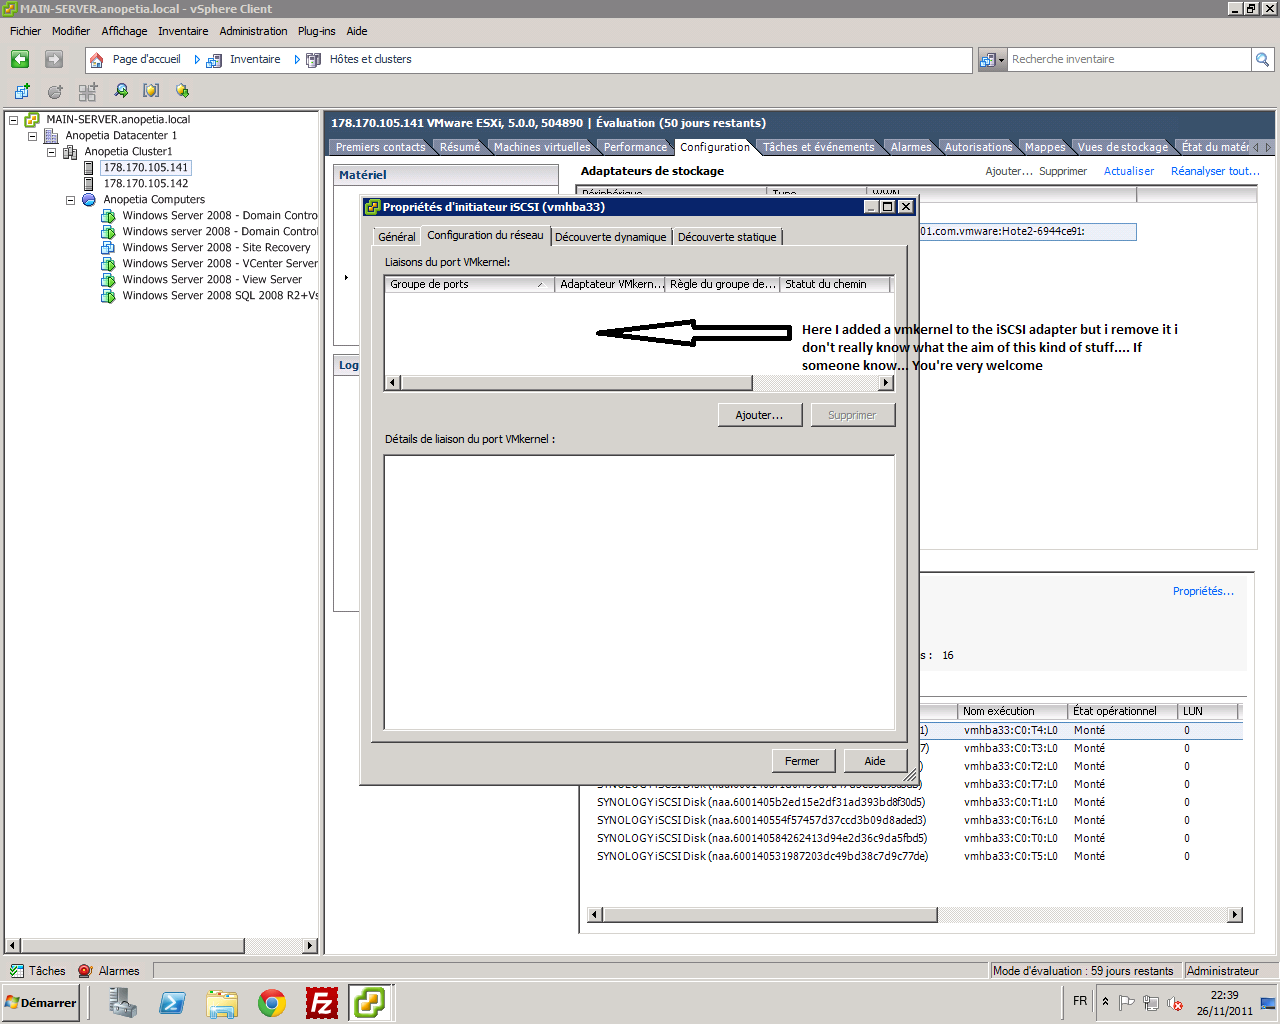Click Fermer to close iSCSI properties
This screenshot has width=1280, height=1024.
click(803, 760)
